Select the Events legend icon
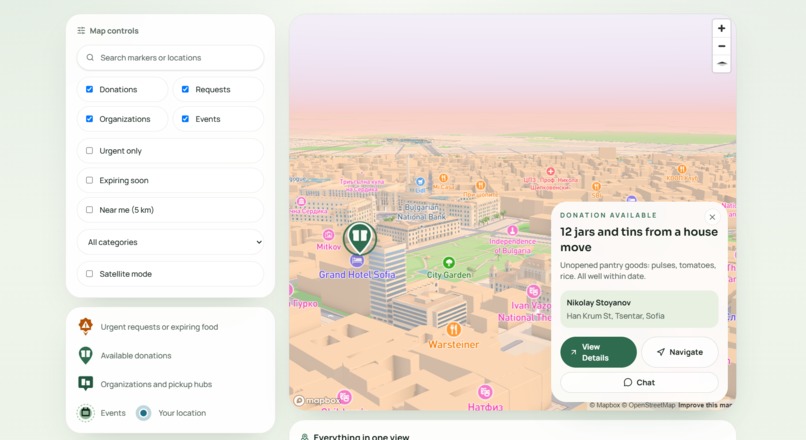 coord(85,413)
